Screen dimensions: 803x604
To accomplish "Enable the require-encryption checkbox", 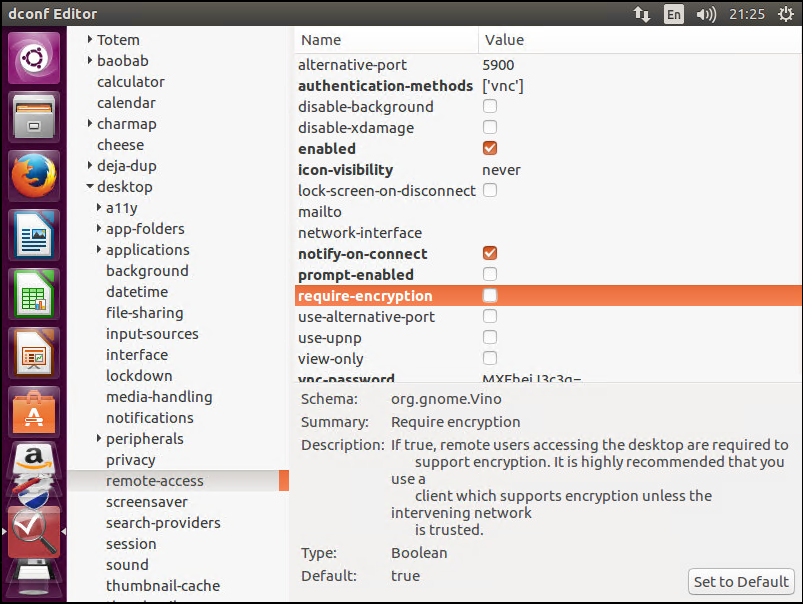I will [489, 295].
